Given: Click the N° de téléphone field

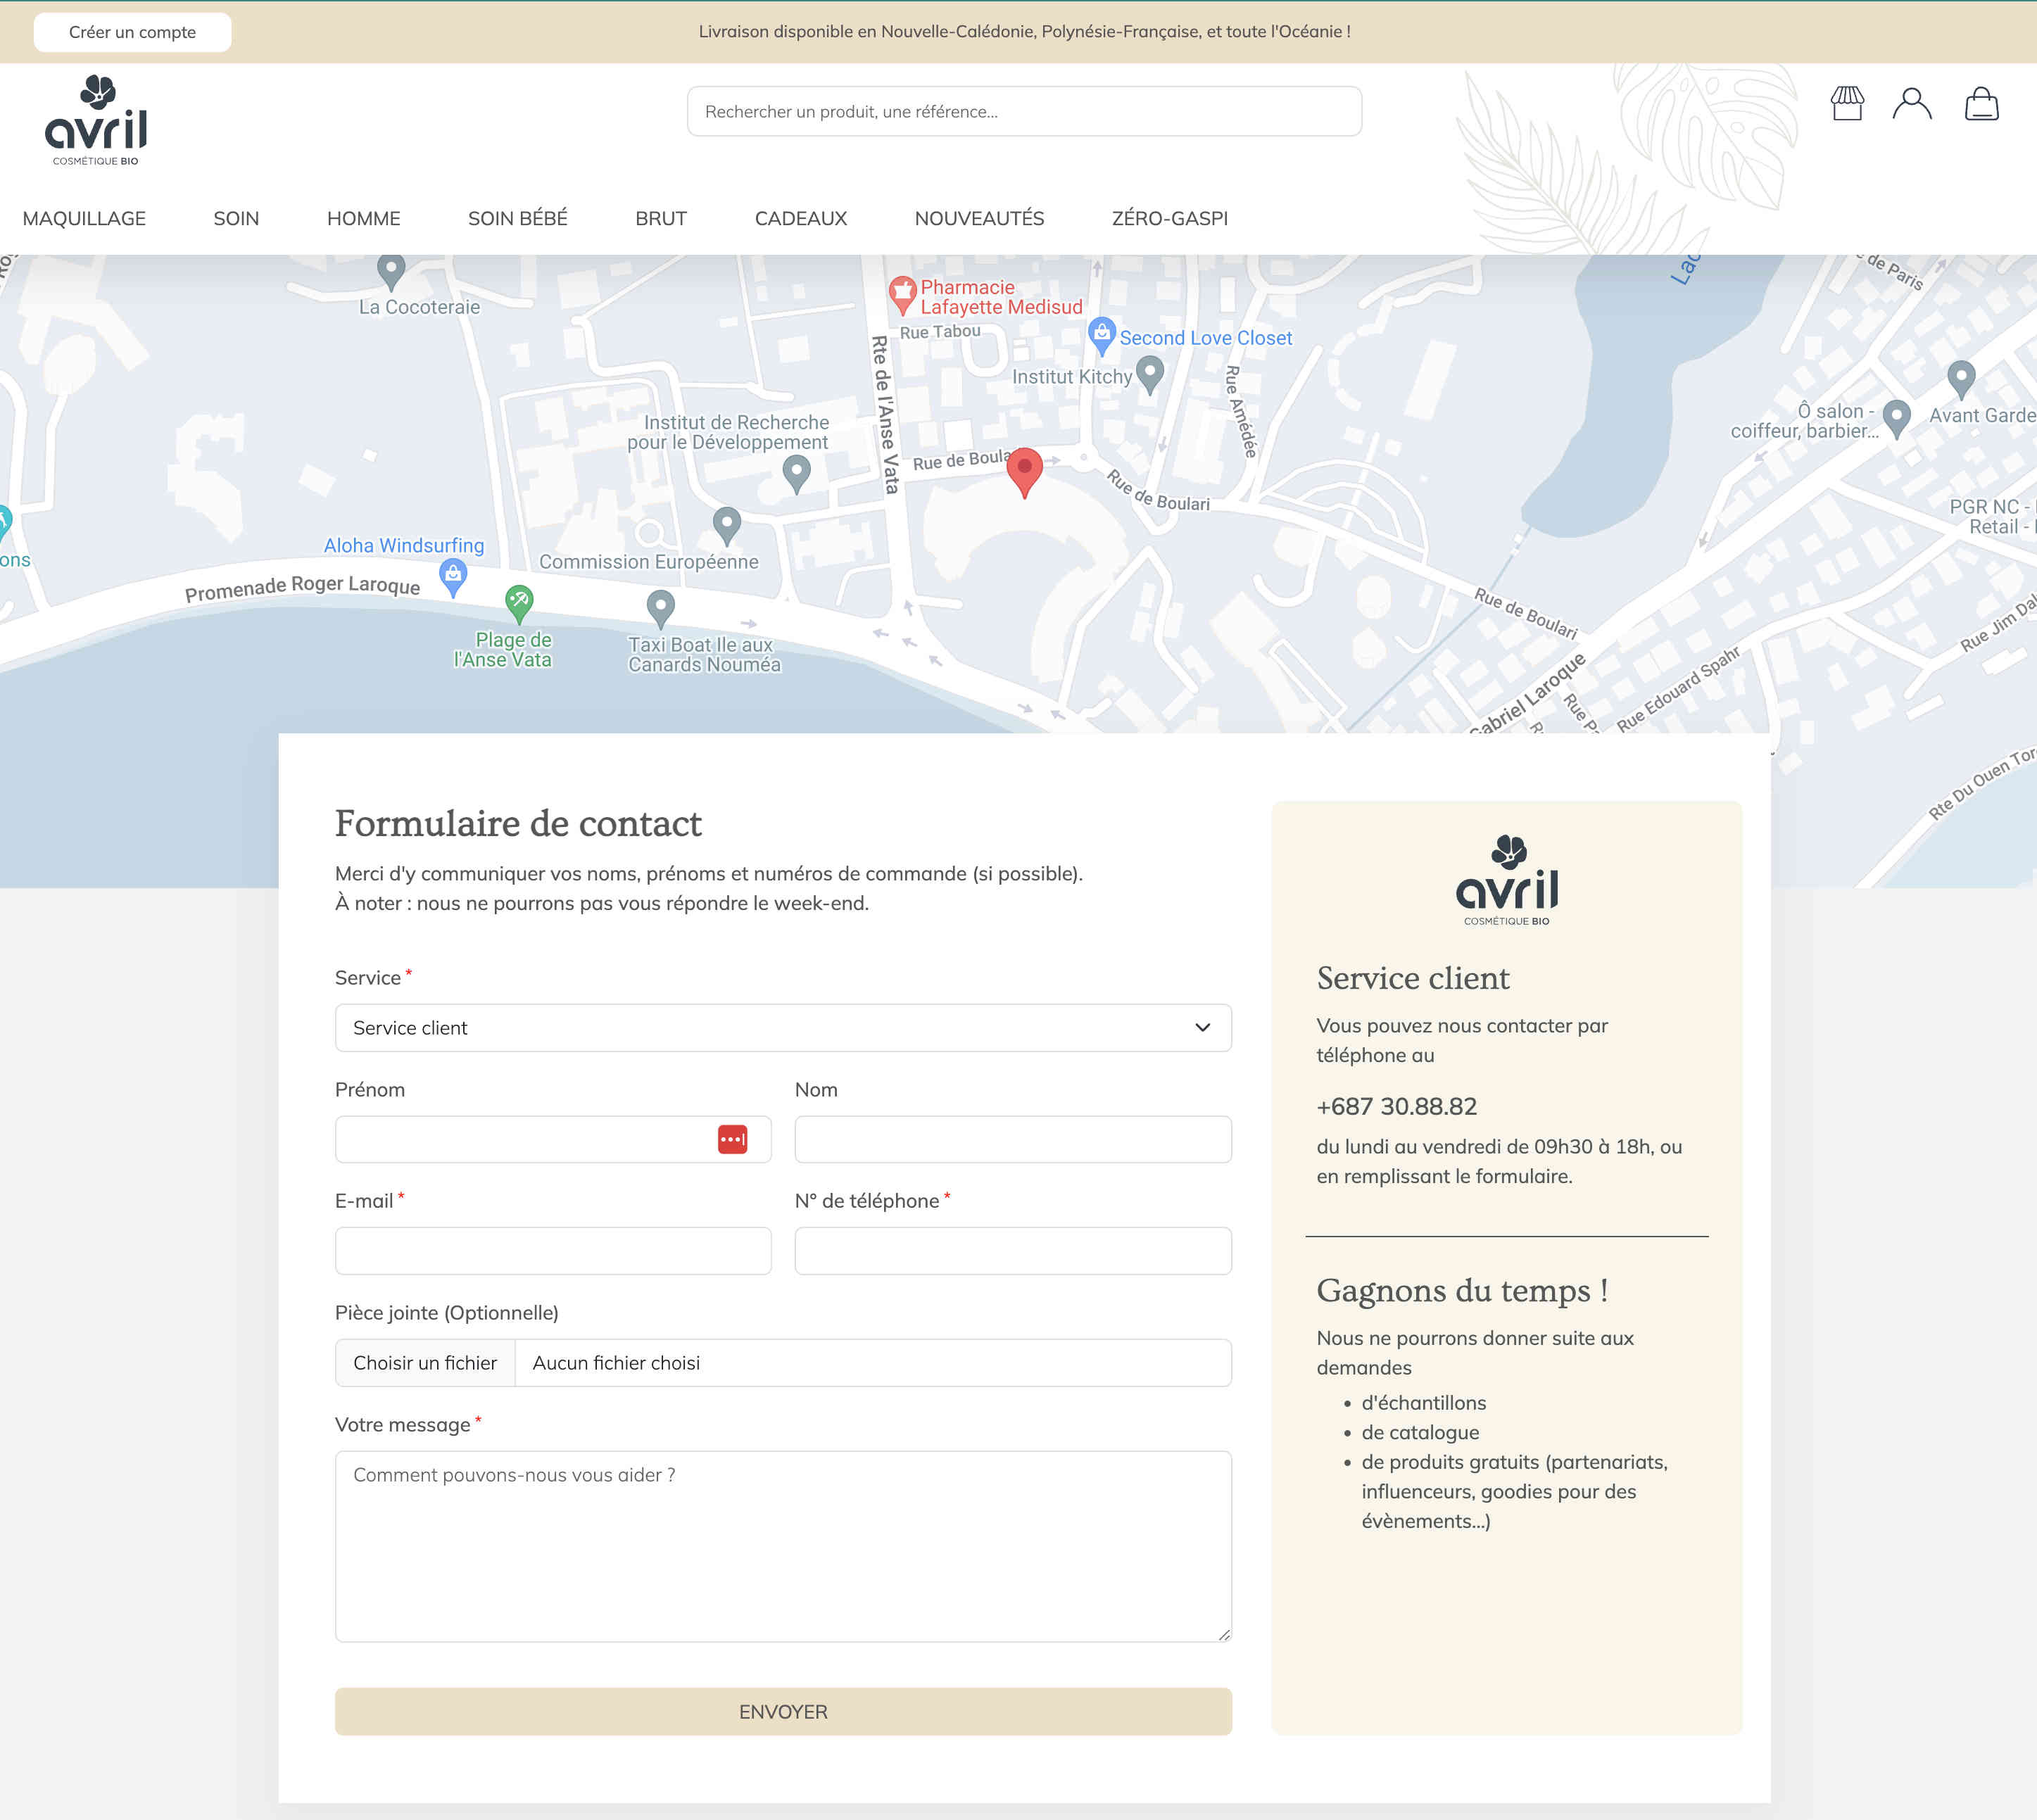Looking at the screenshot, I should pyautogui.click(x=1012, y=1251).
